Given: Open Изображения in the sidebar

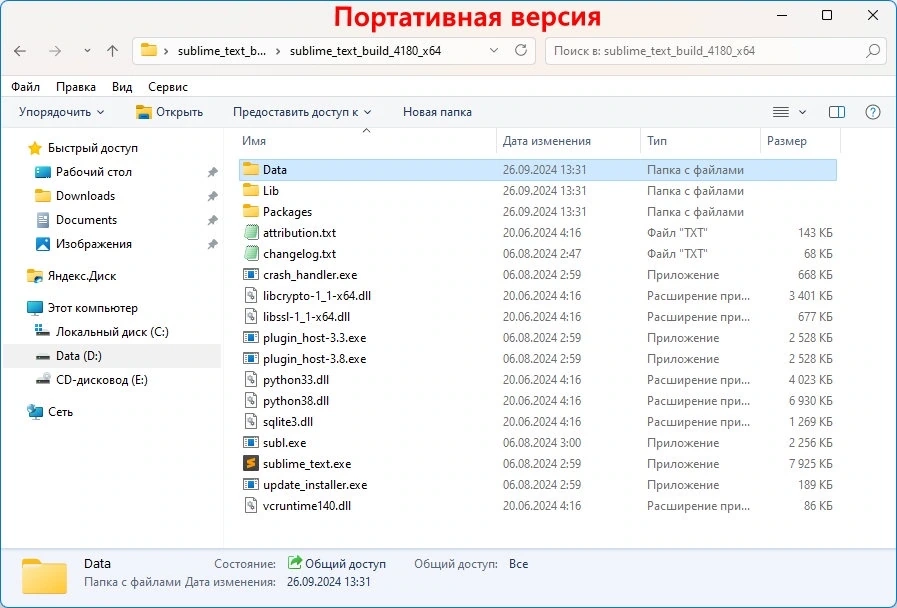Looking at the screenshot, I should tap(94, 244).
